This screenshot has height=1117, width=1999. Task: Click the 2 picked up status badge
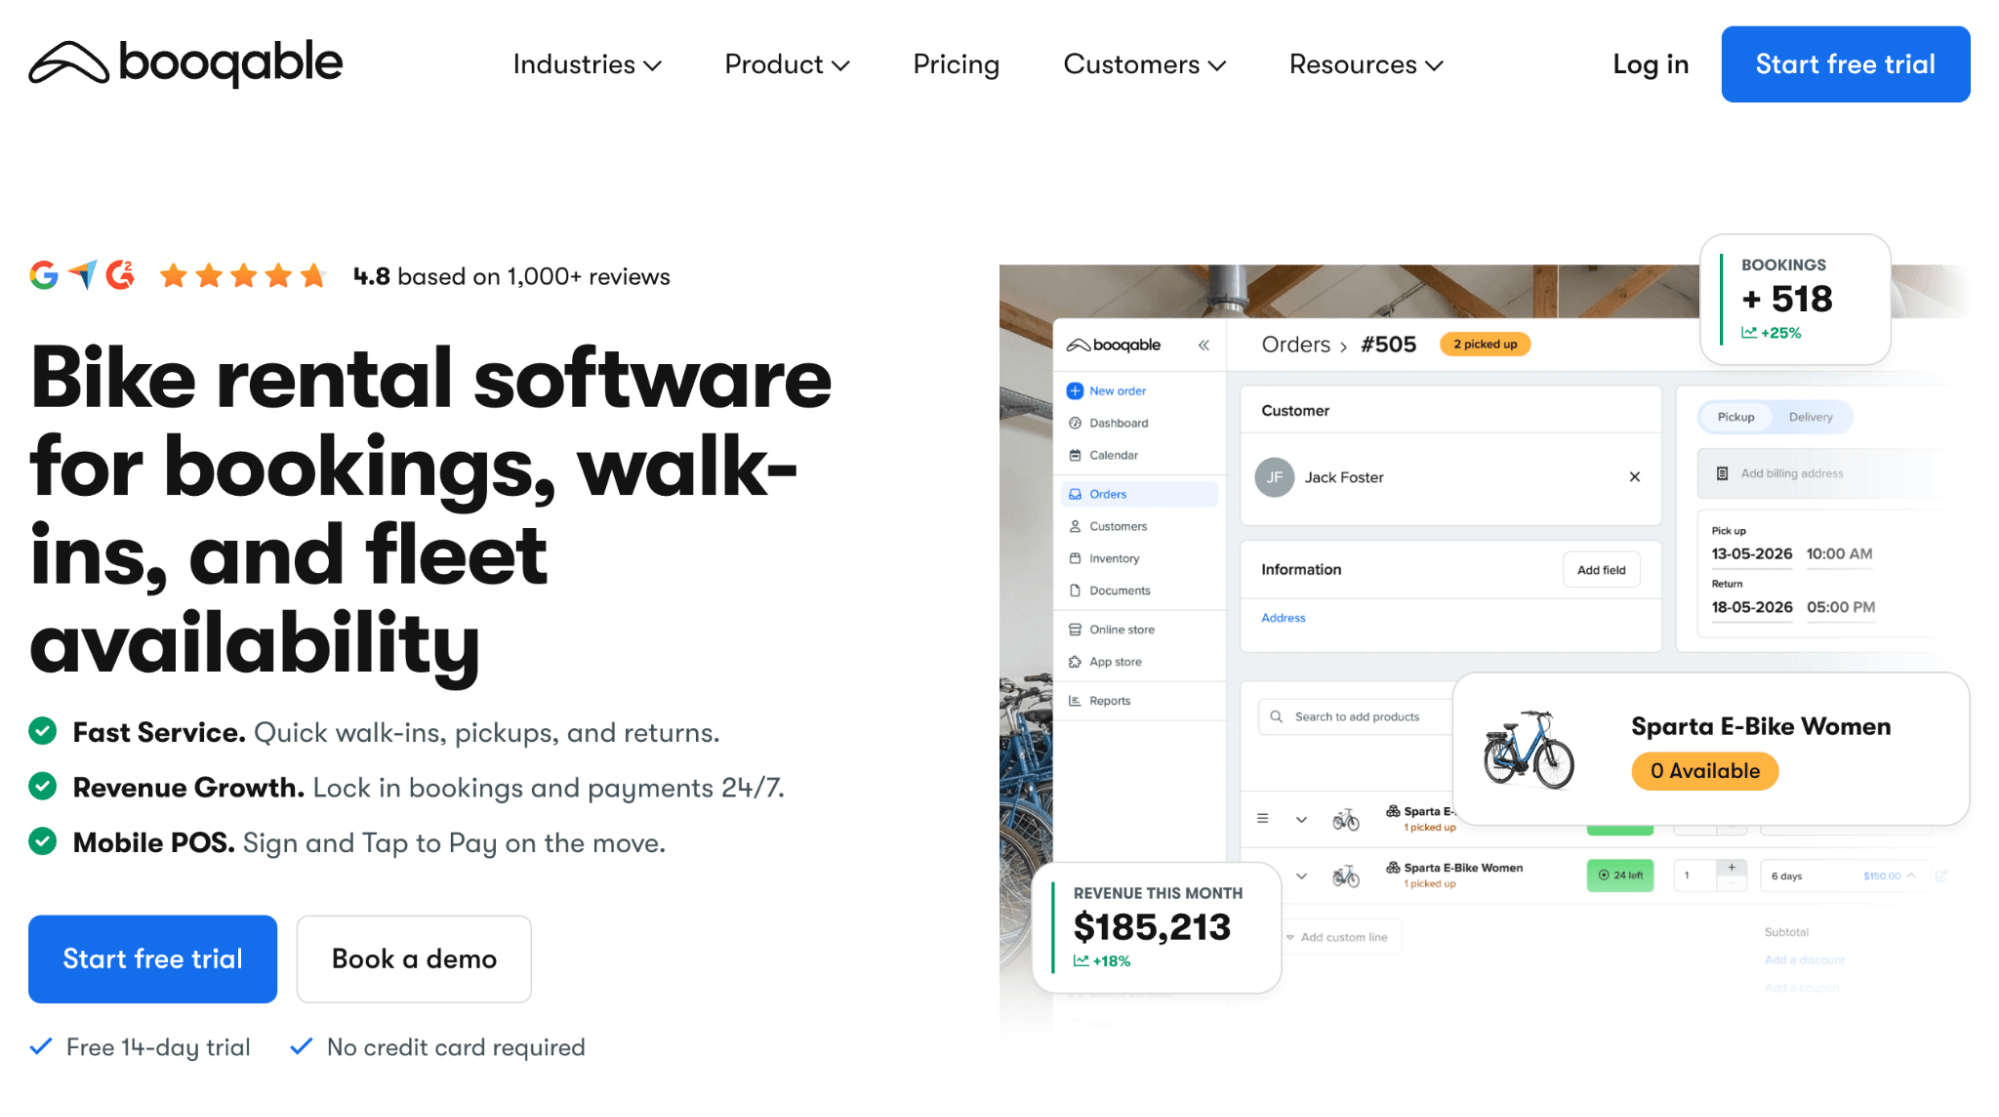pyautogui.click(x=1485, y=344)
